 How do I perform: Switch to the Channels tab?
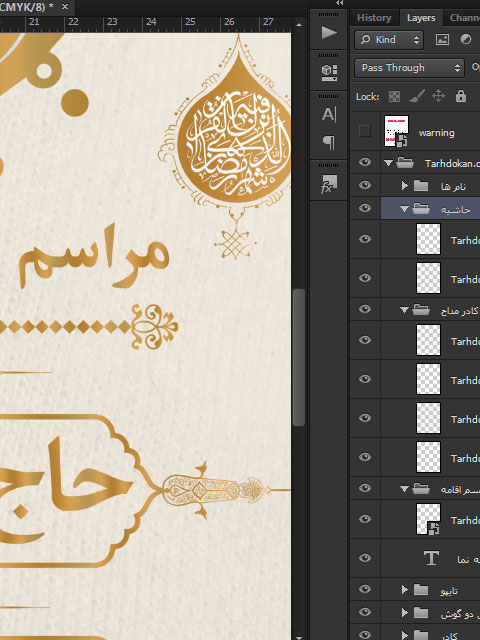coord(464,18)
